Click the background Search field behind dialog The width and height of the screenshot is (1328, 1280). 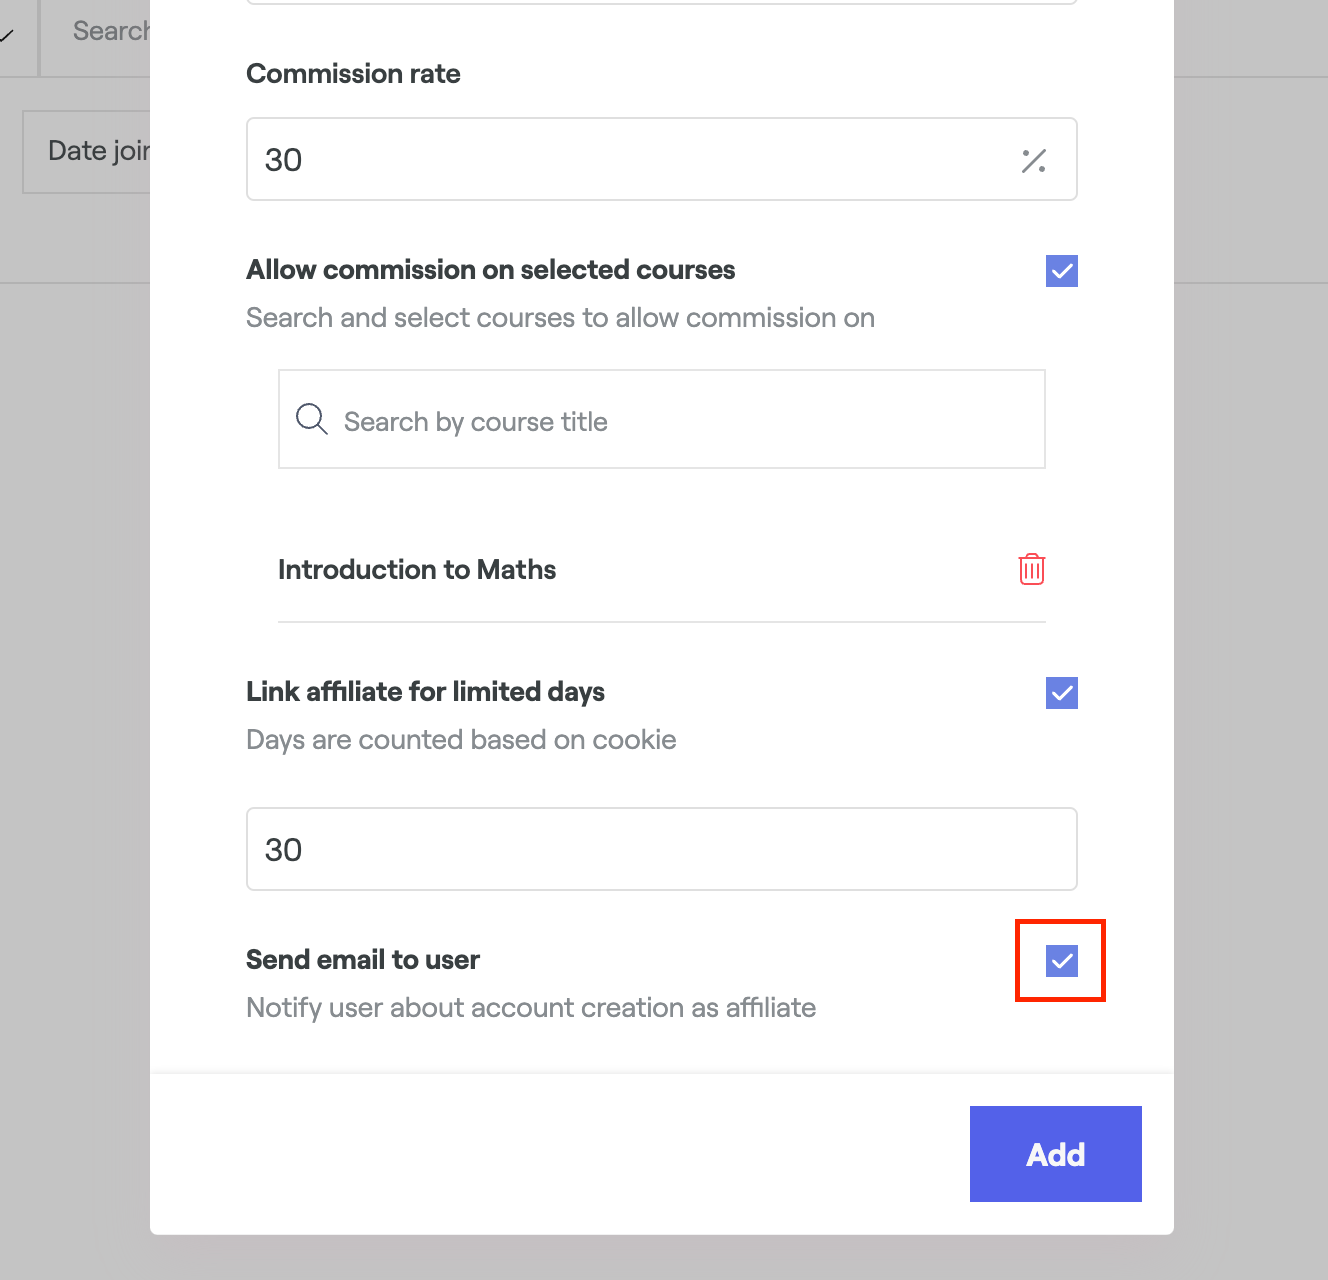tap(110, 31)
